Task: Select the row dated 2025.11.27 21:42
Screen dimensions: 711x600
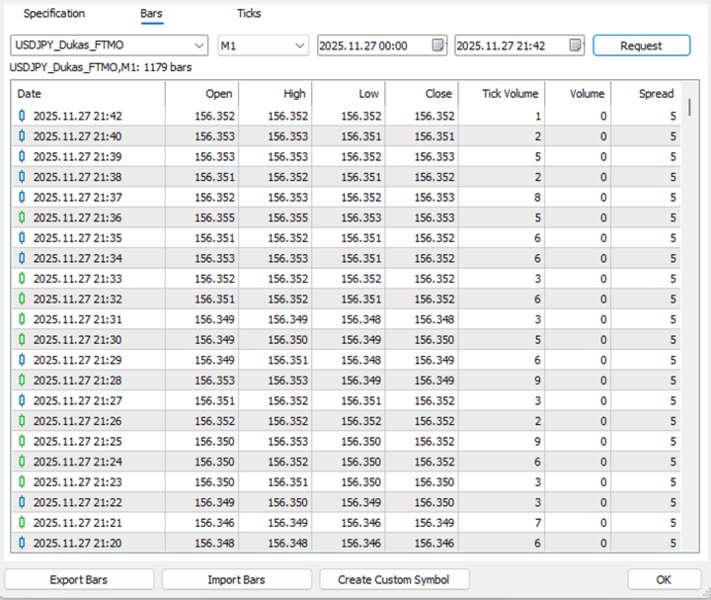Action: click(x=346, y=116)
